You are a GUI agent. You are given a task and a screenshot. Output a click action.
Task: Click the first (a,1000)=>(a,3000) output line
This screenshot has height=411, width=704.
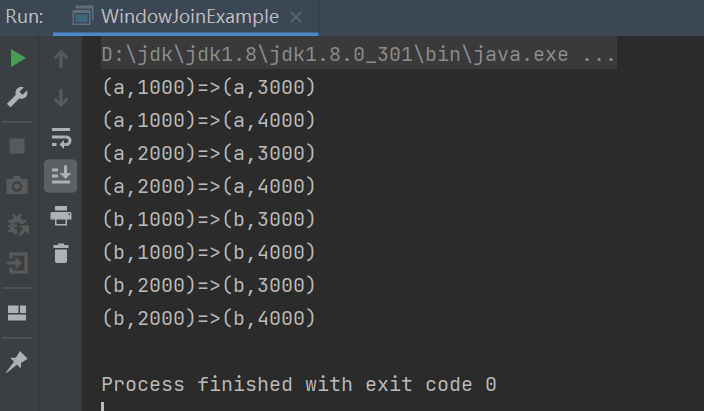pos(209,88)
